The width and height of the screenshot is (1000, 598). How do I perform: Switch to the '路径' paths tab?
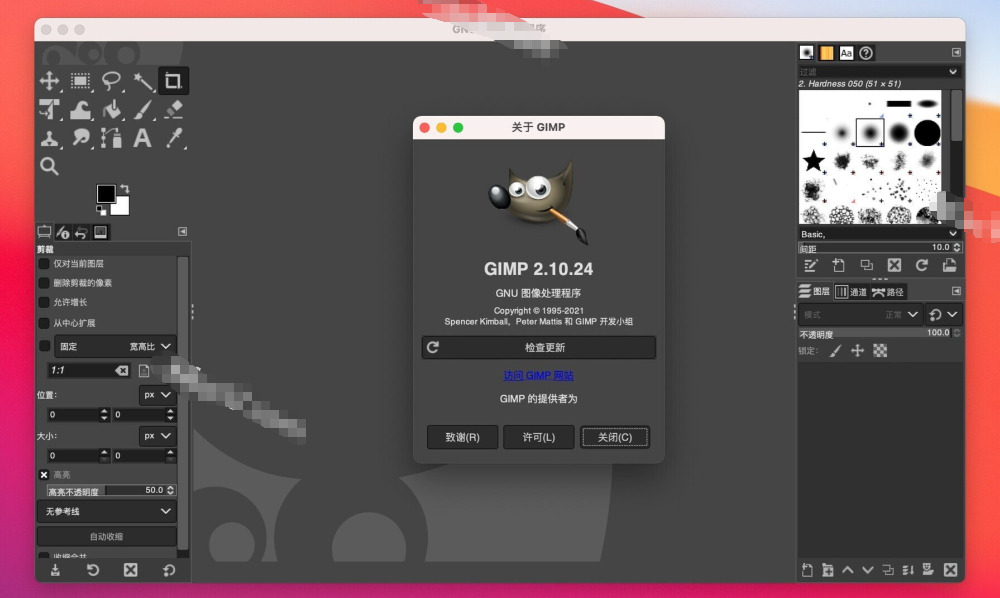click(888, 292)
